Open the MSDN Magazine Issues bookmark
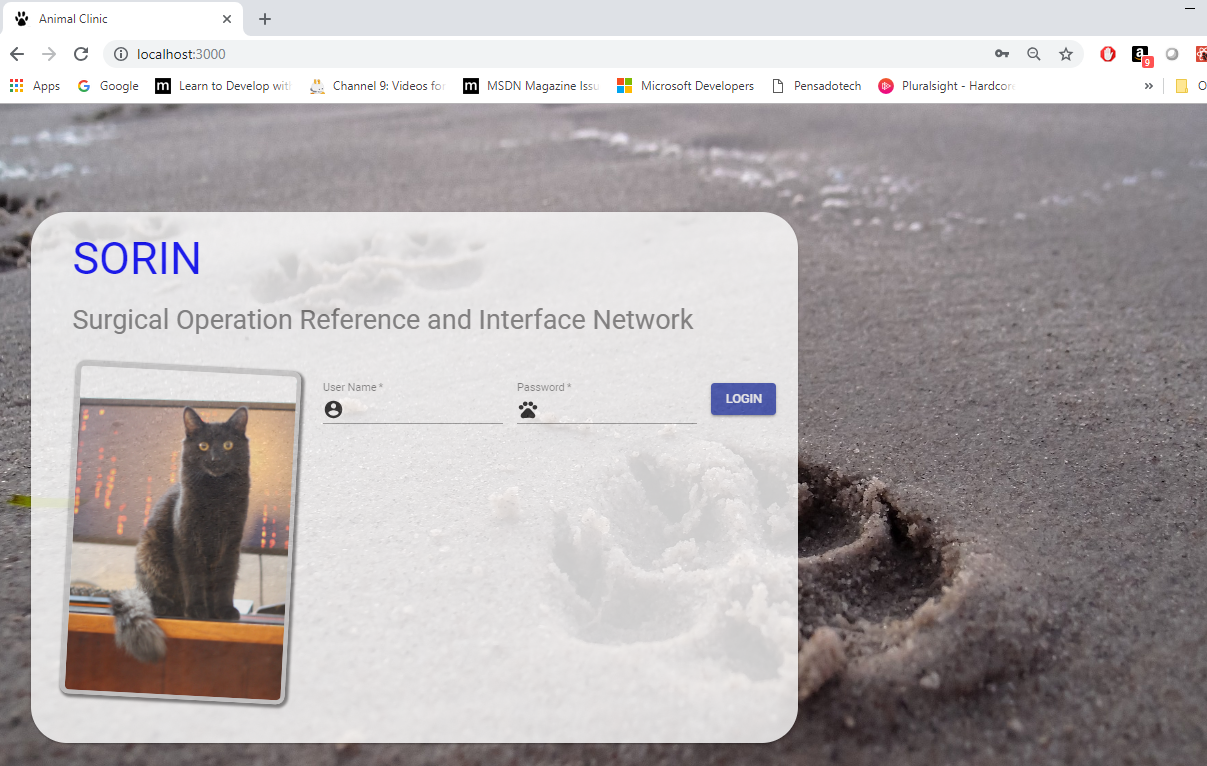This screenshot has height=766, width=1207. (x=532, y=86)
